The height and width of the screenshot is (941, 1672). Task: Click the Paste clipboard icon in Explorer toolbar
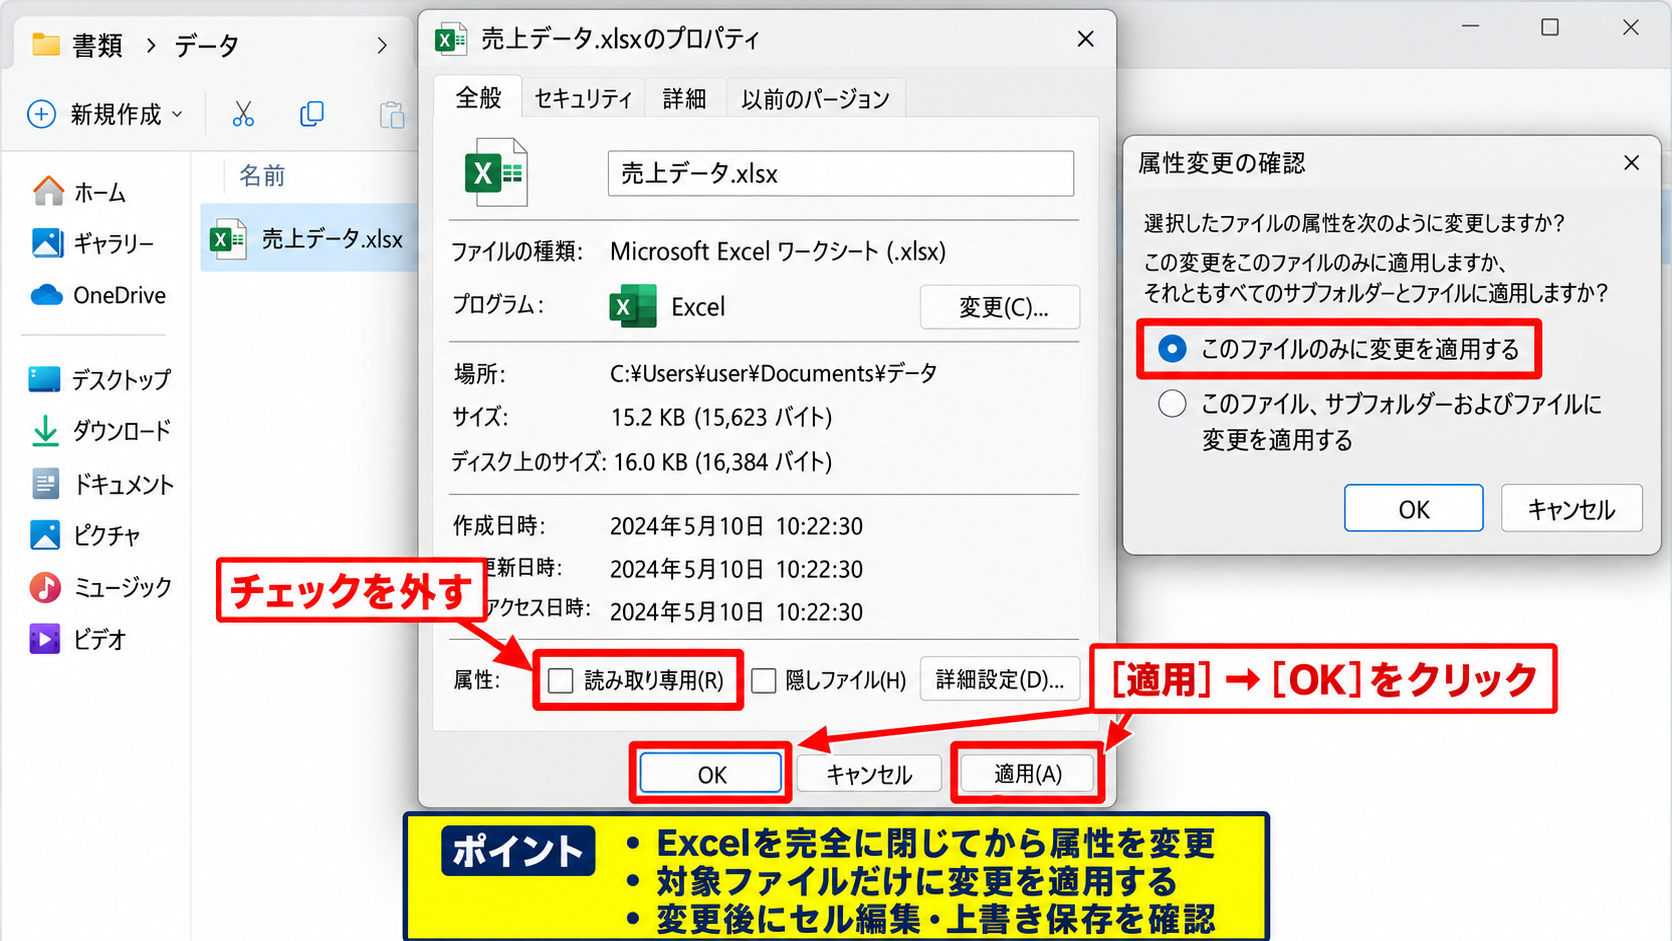coord(392,115)
